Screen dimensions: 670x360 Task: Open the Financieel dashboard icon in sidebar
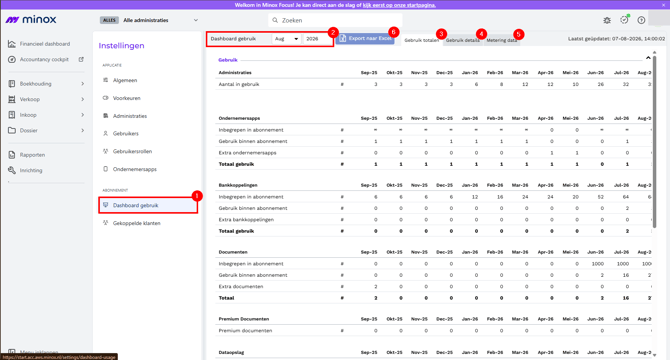12,44
